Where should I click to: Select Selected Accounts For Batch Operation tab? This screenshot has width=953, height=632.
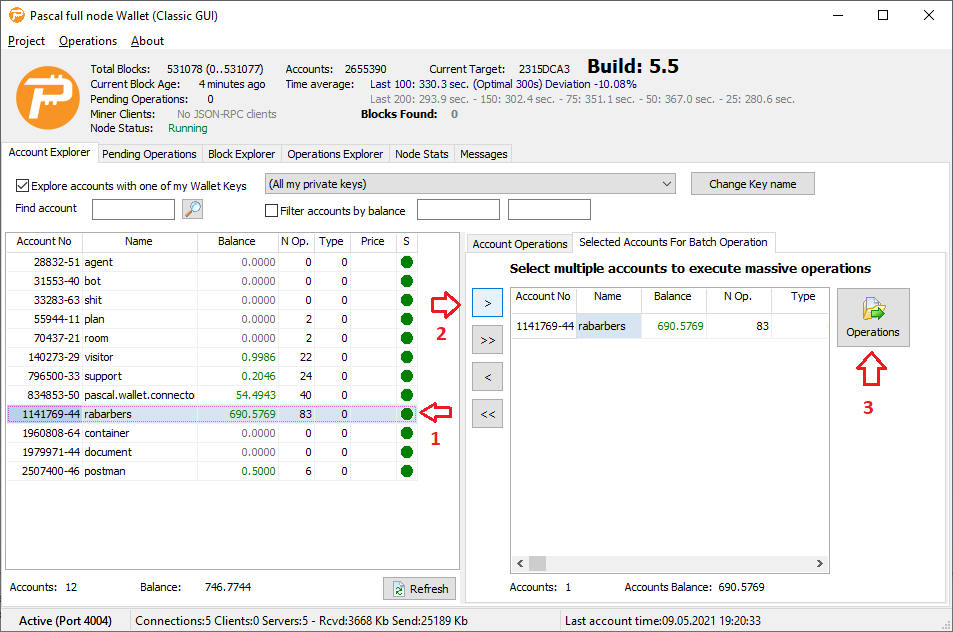(673, 242)
